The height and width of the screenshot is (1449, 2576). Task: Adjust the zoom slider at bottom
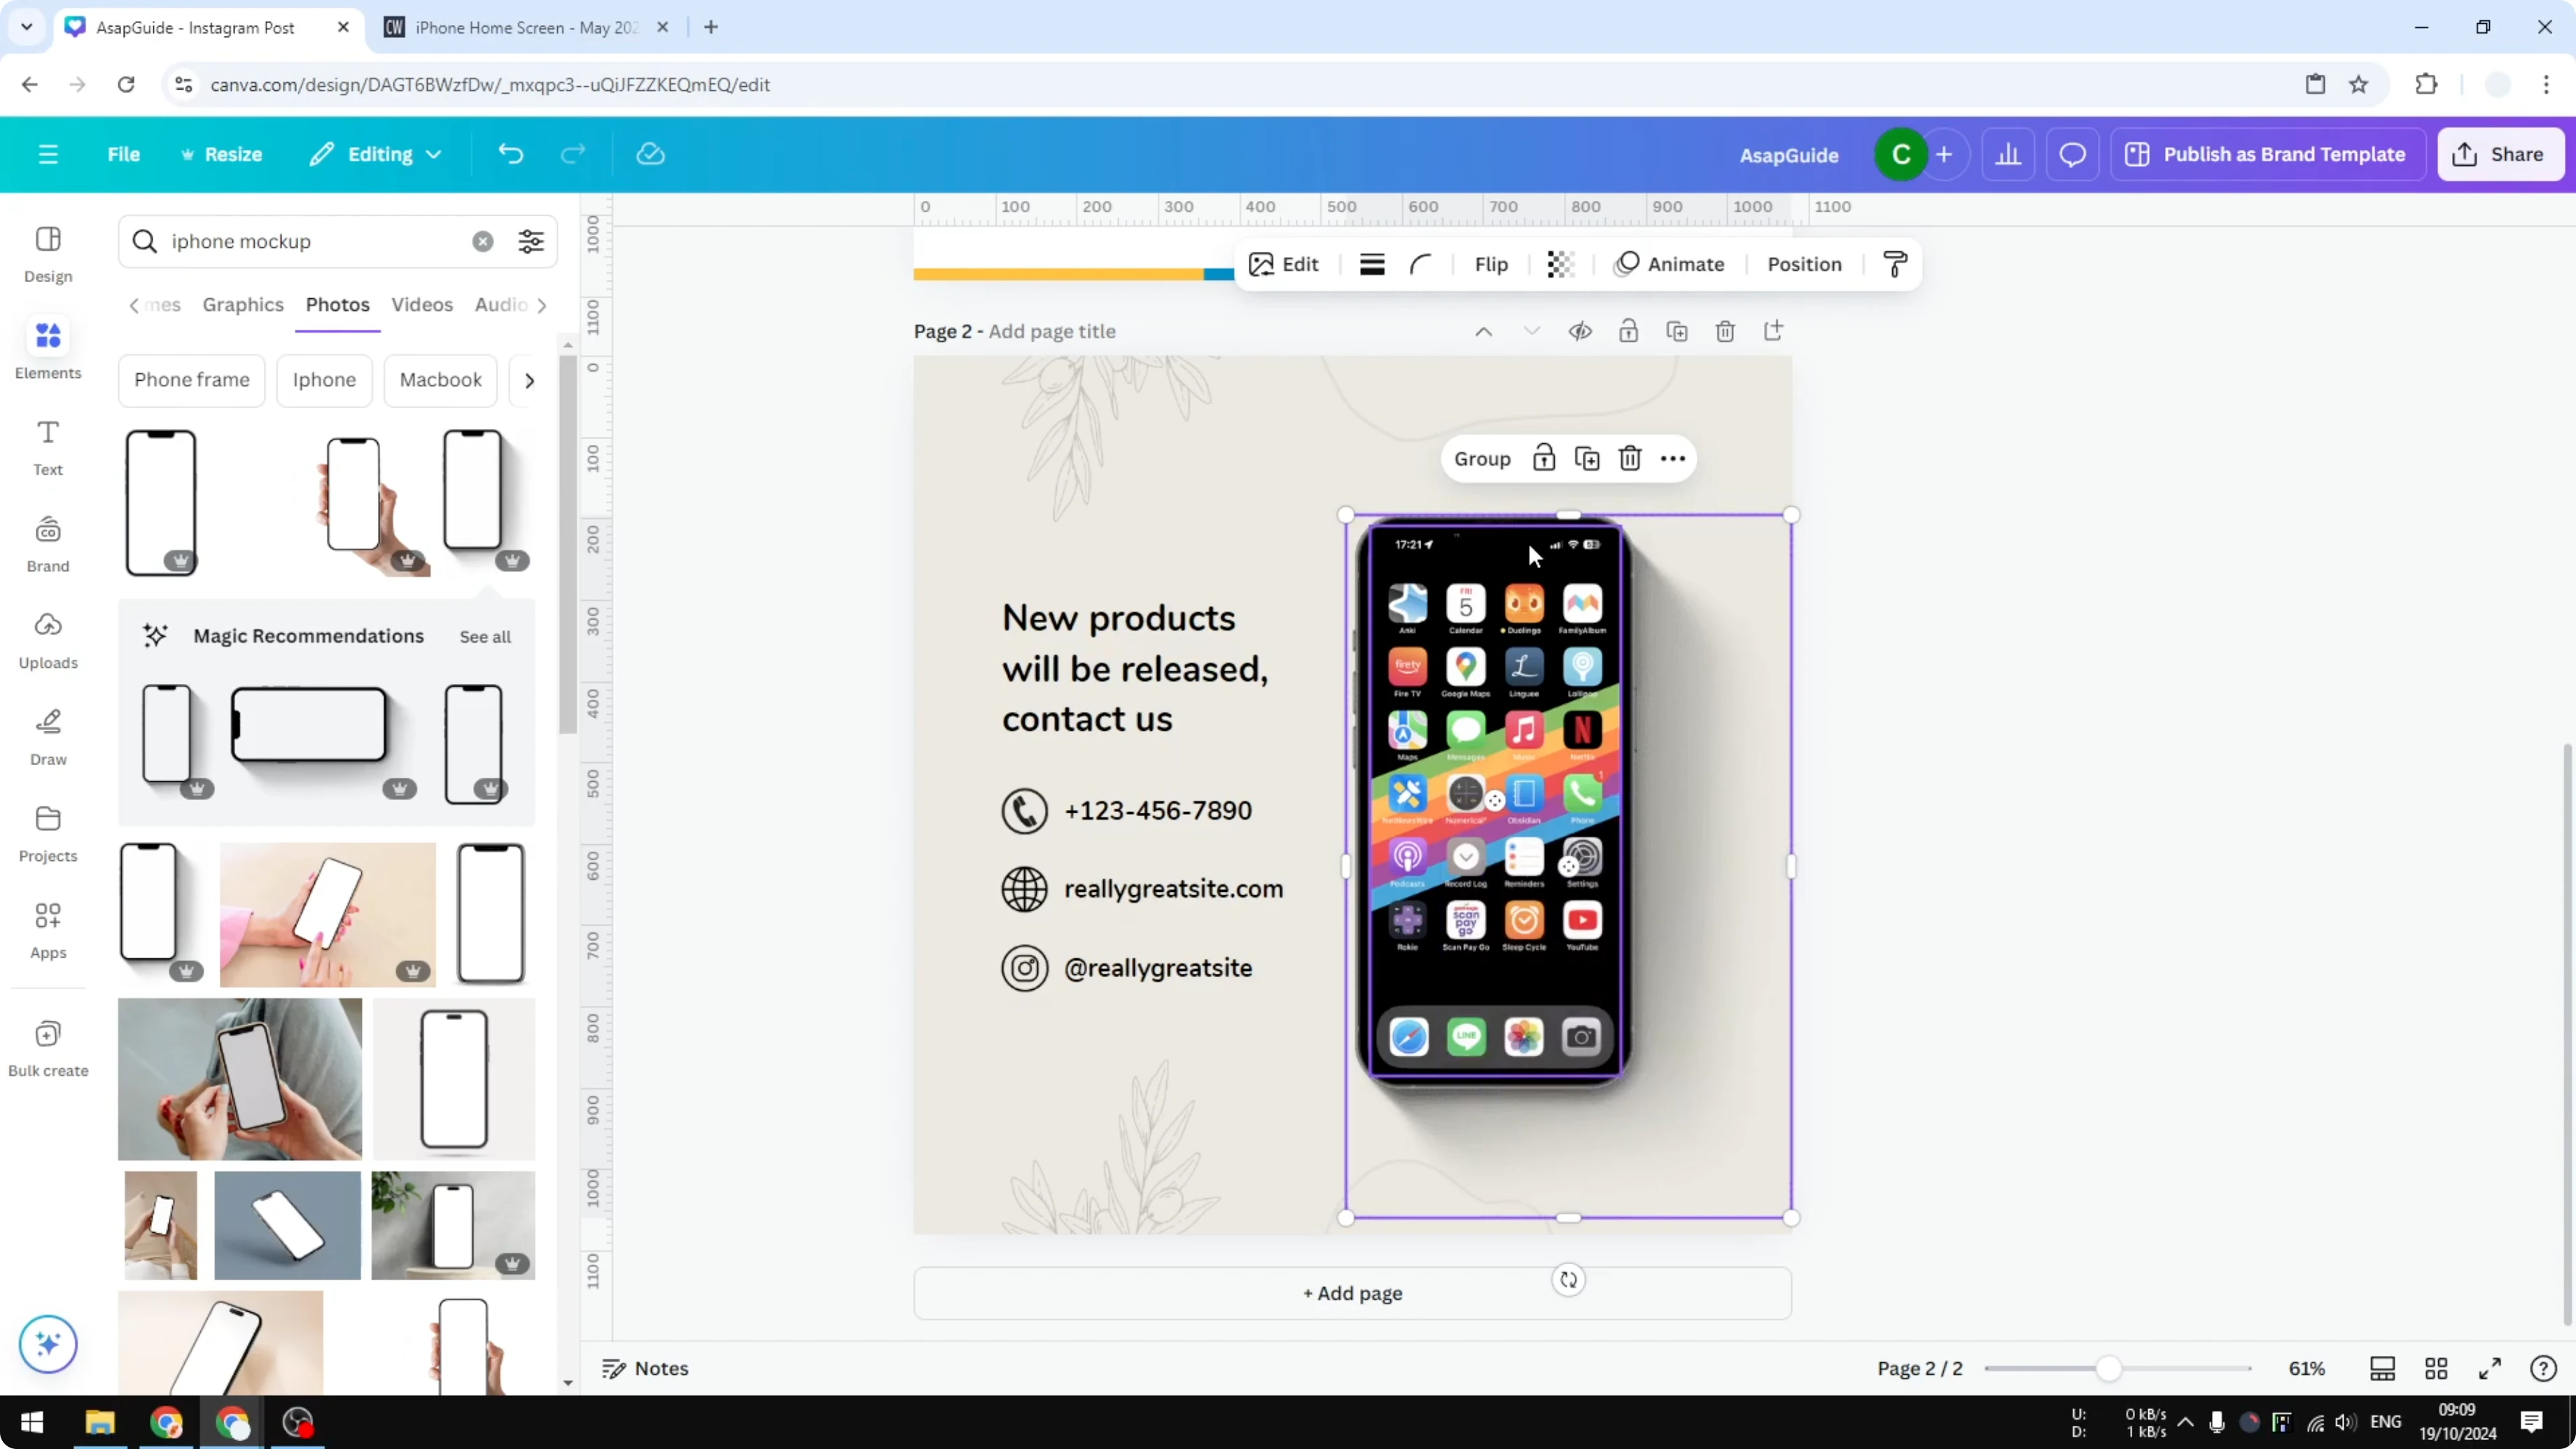2110,1368
